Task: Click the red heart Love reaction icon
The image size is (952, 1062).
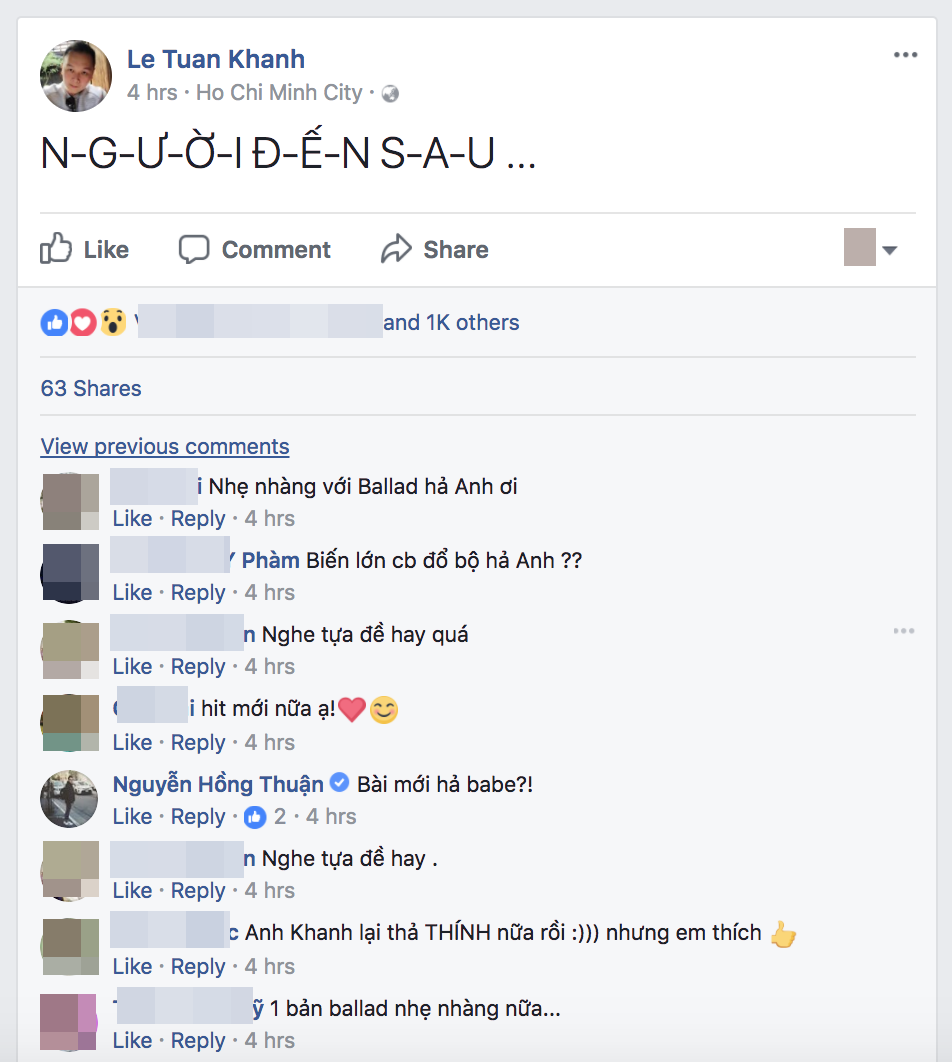Action: 83,322
